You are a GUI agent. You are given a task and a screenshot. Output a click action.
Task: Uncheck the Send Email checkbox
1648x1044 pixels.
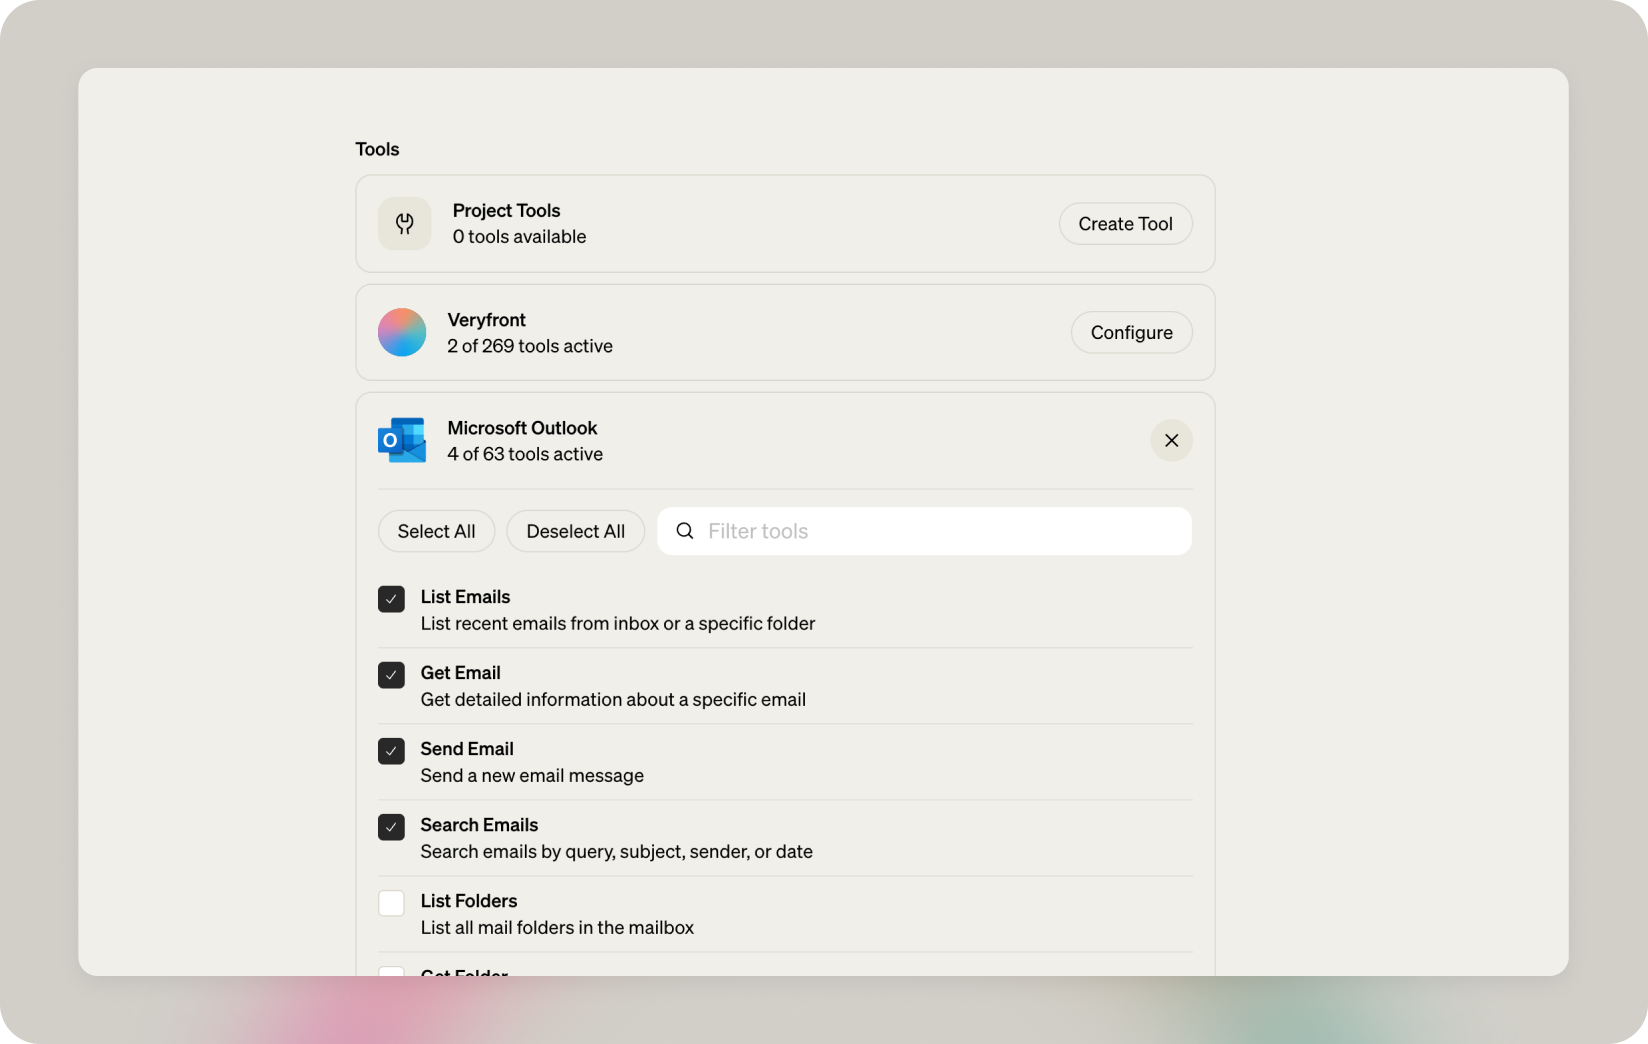[391, 751]
